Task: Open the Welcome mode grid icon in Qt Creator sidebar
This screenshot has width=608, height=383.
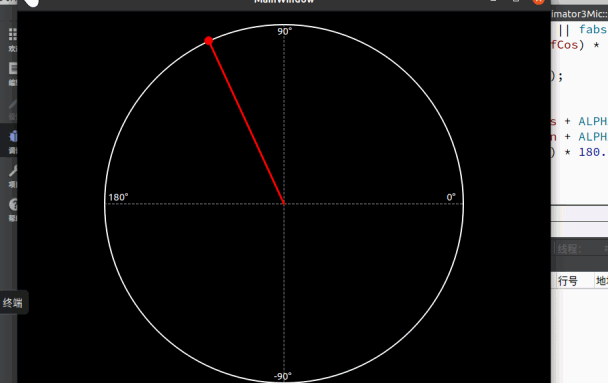Action: [12, 35]
